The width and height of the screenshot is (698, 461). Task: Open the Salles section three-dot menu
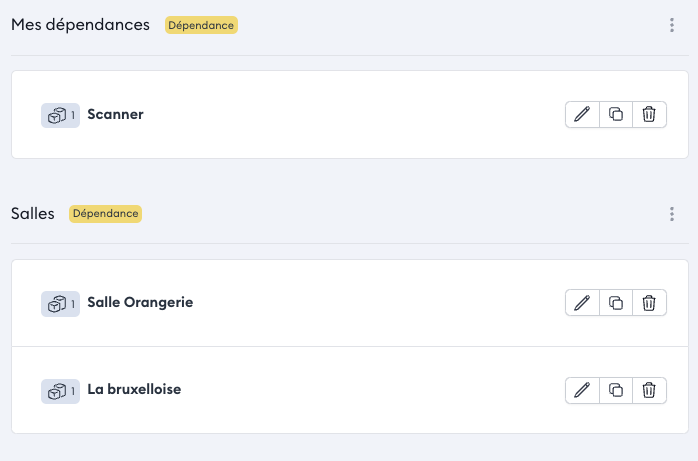(672, 214)
